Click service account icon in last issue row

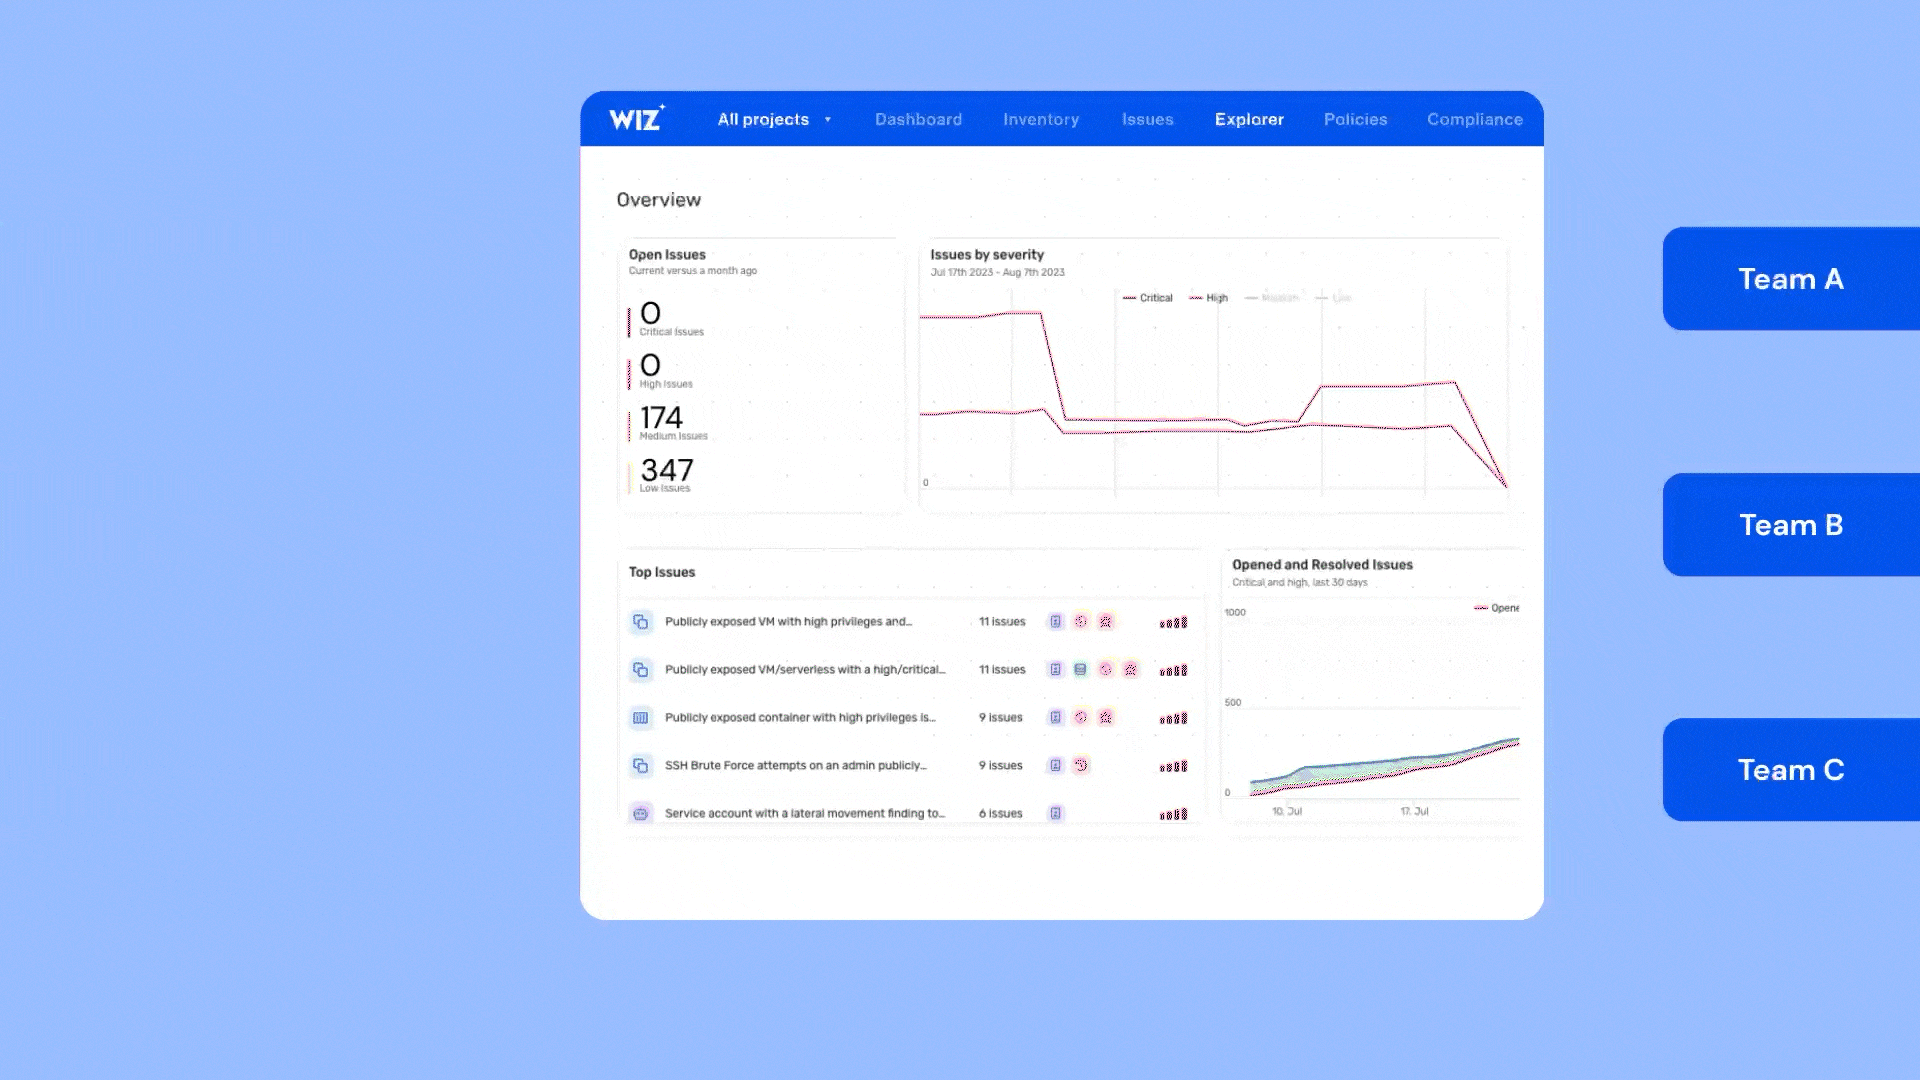pyautogui.click(x=641, y=814)
